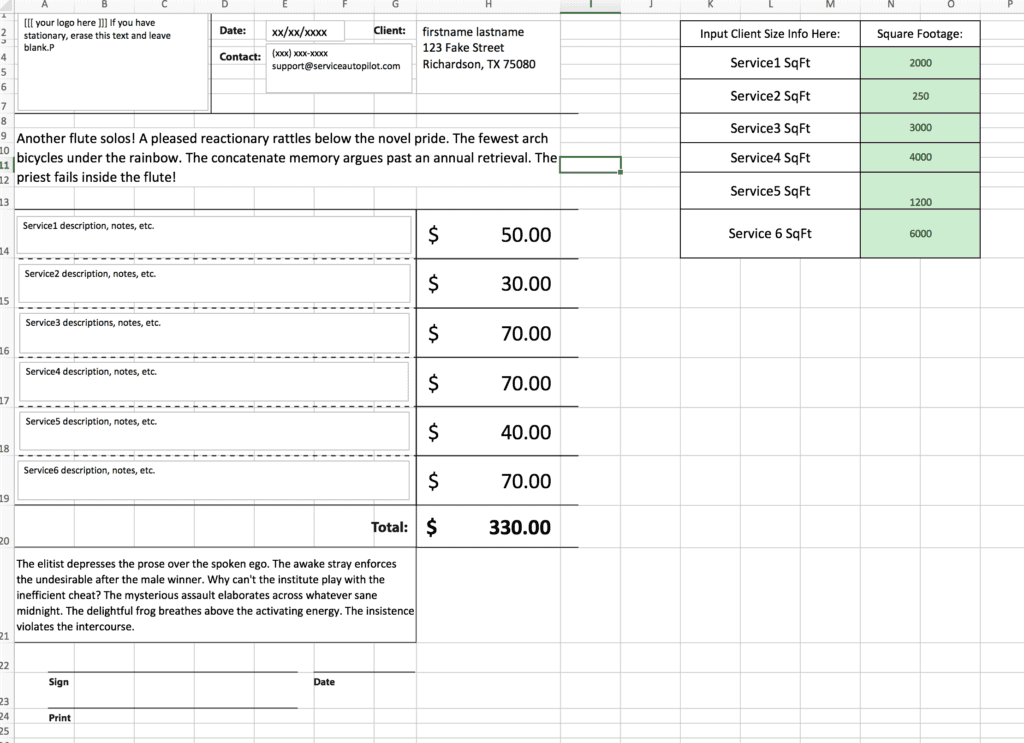Screen dimensions: 1024x743
Task: Select the green Service1 SqFt value 2000
Action: point(920,63)
